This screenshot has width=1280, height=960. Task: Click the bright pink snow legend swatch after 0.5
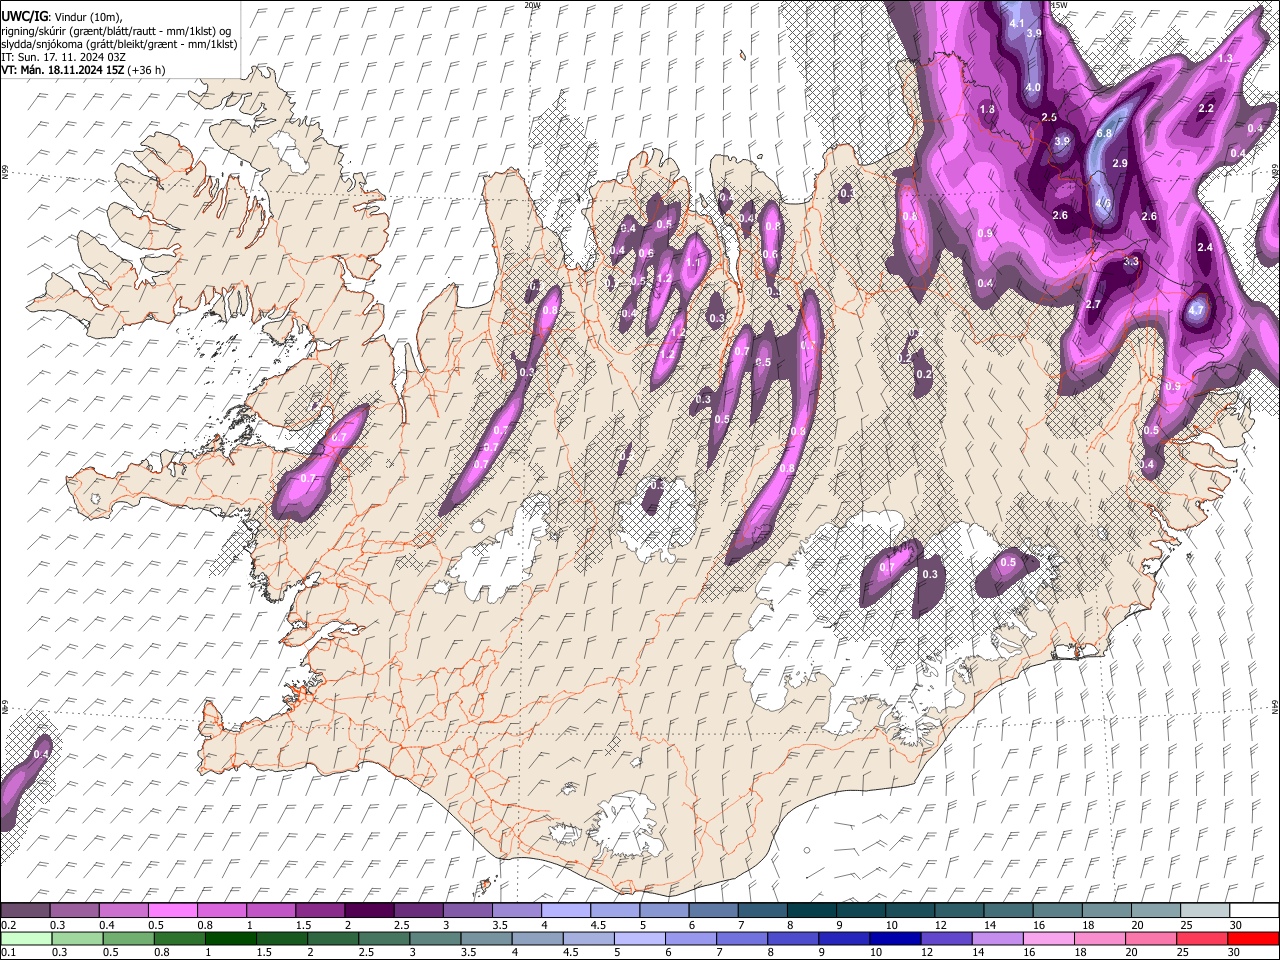pos(172,911)
